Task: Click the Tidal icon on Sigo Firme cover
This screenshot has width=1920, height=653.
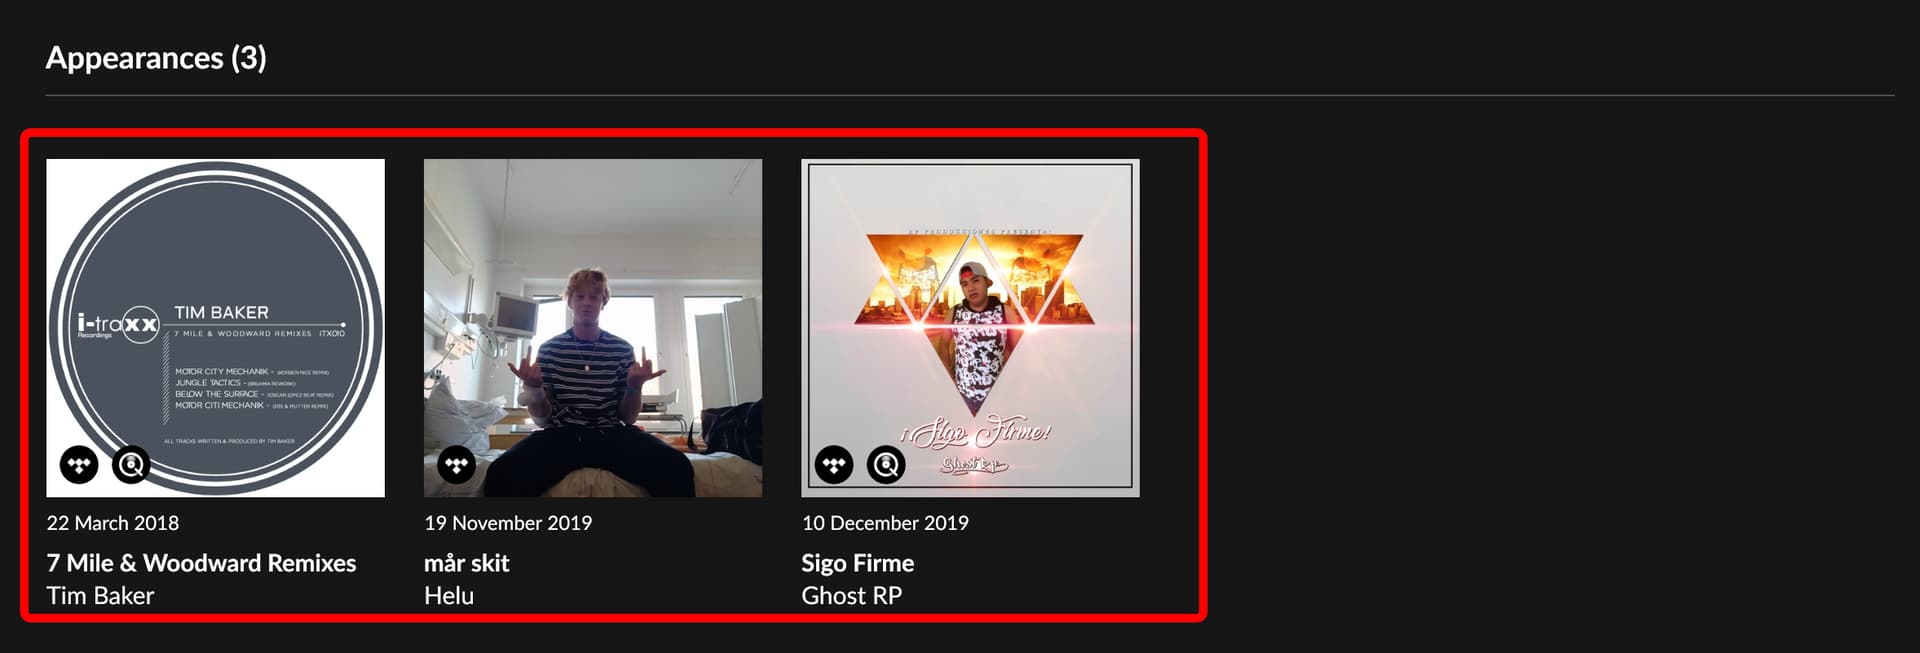Action: pyautogui.click(x=834, y=464)
